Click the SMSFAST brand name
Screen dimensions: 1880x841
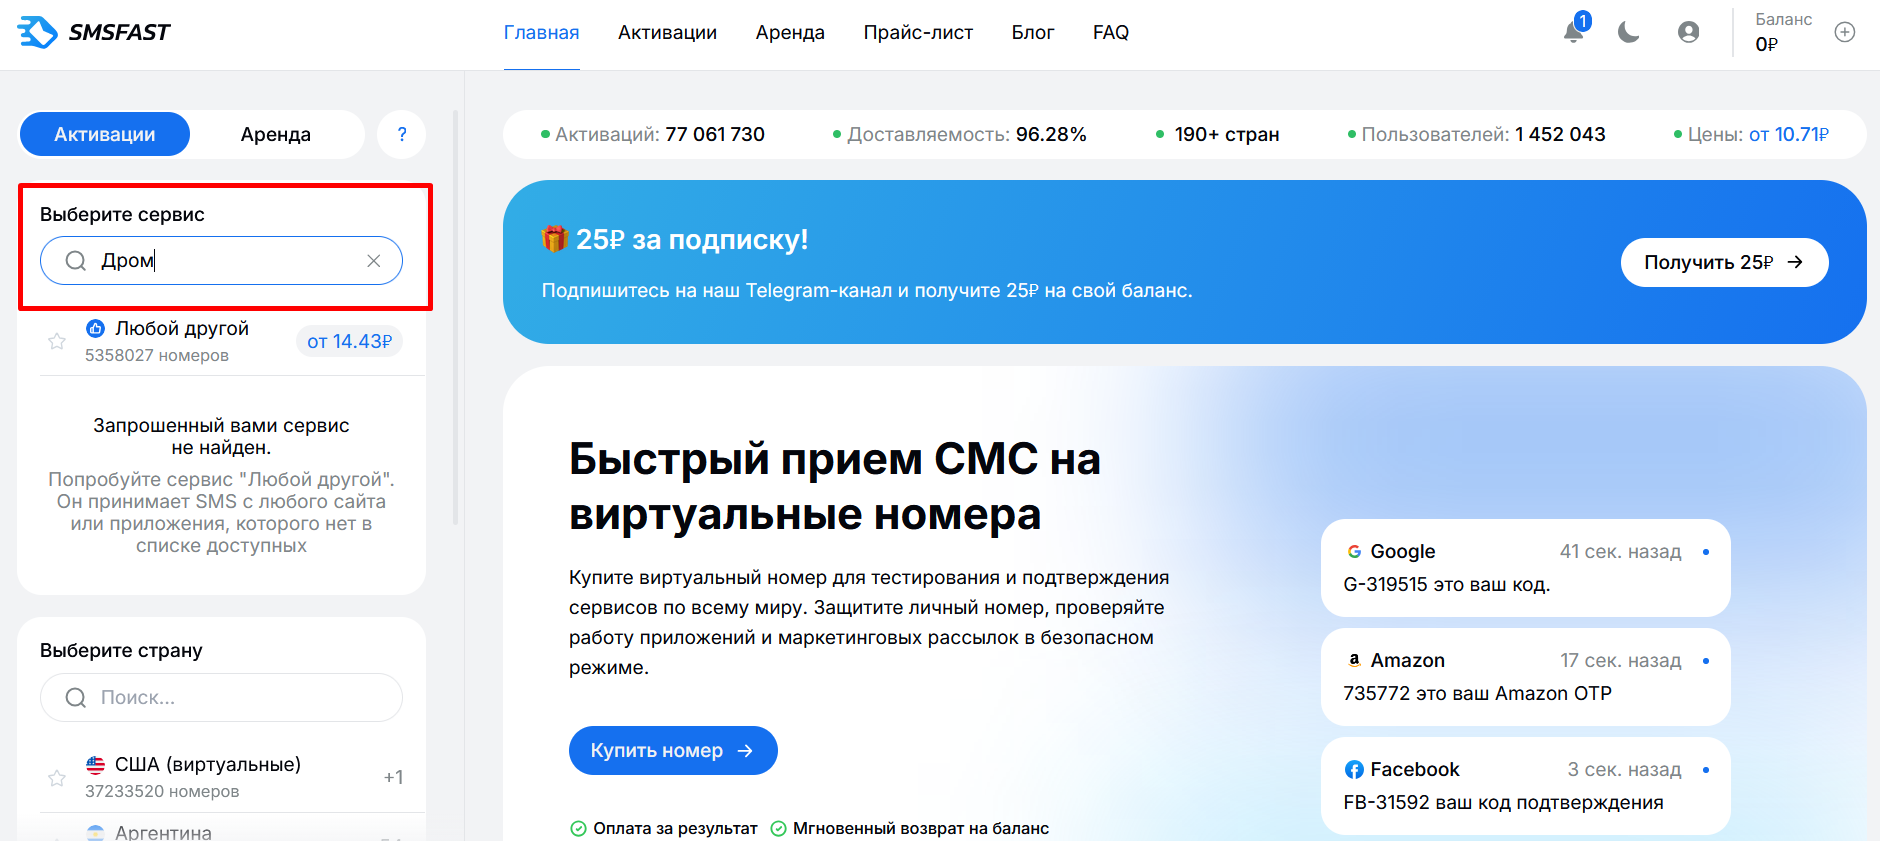click(120, 32)
